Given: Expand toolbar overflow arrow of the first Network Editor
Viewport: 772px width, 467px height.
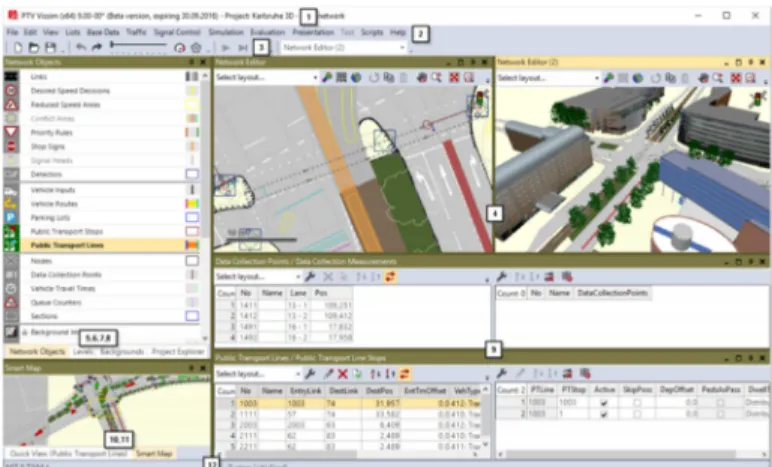Looking at the screenshot, I should 487,80.
